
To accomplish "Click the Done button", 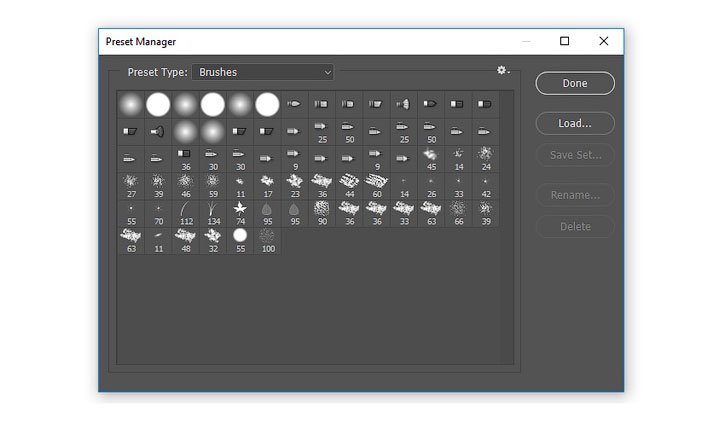I will (x=575, y=83).
